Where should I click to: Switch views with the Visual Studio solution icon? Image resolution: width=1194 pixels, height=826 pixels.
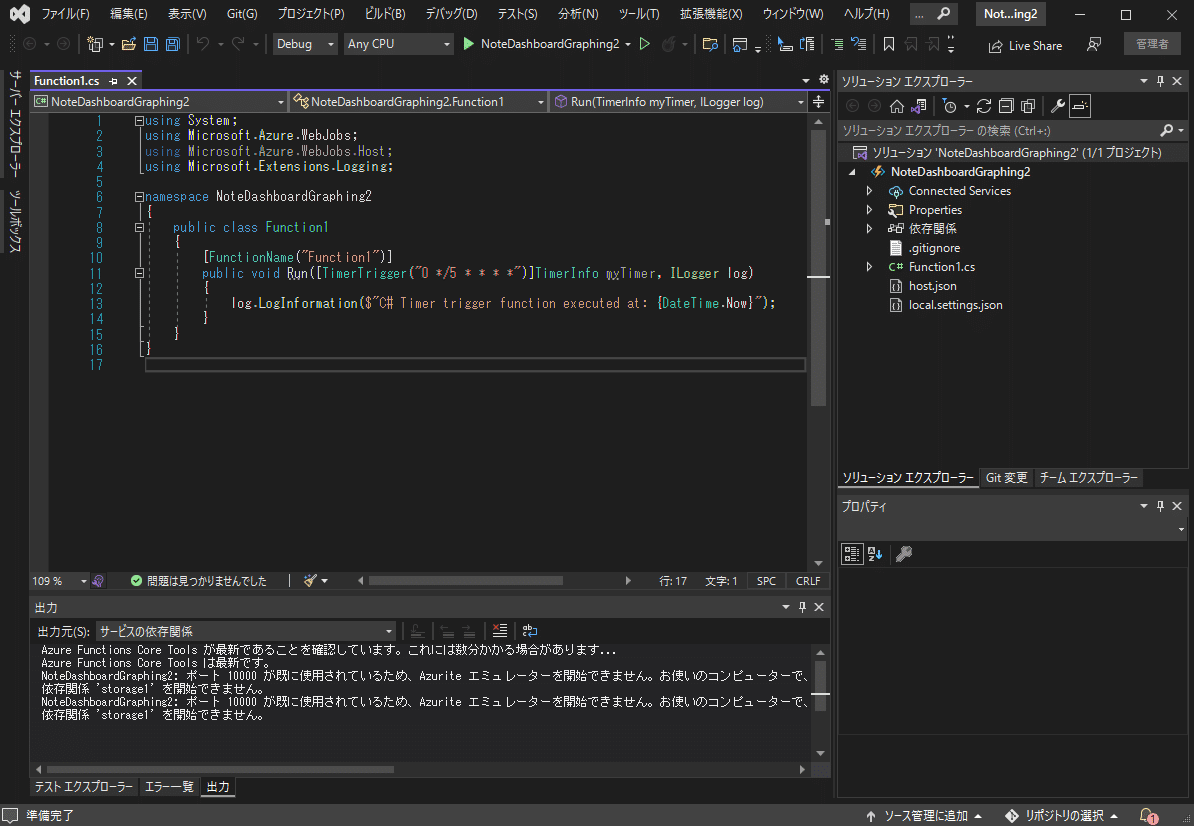tap(919, 107)
